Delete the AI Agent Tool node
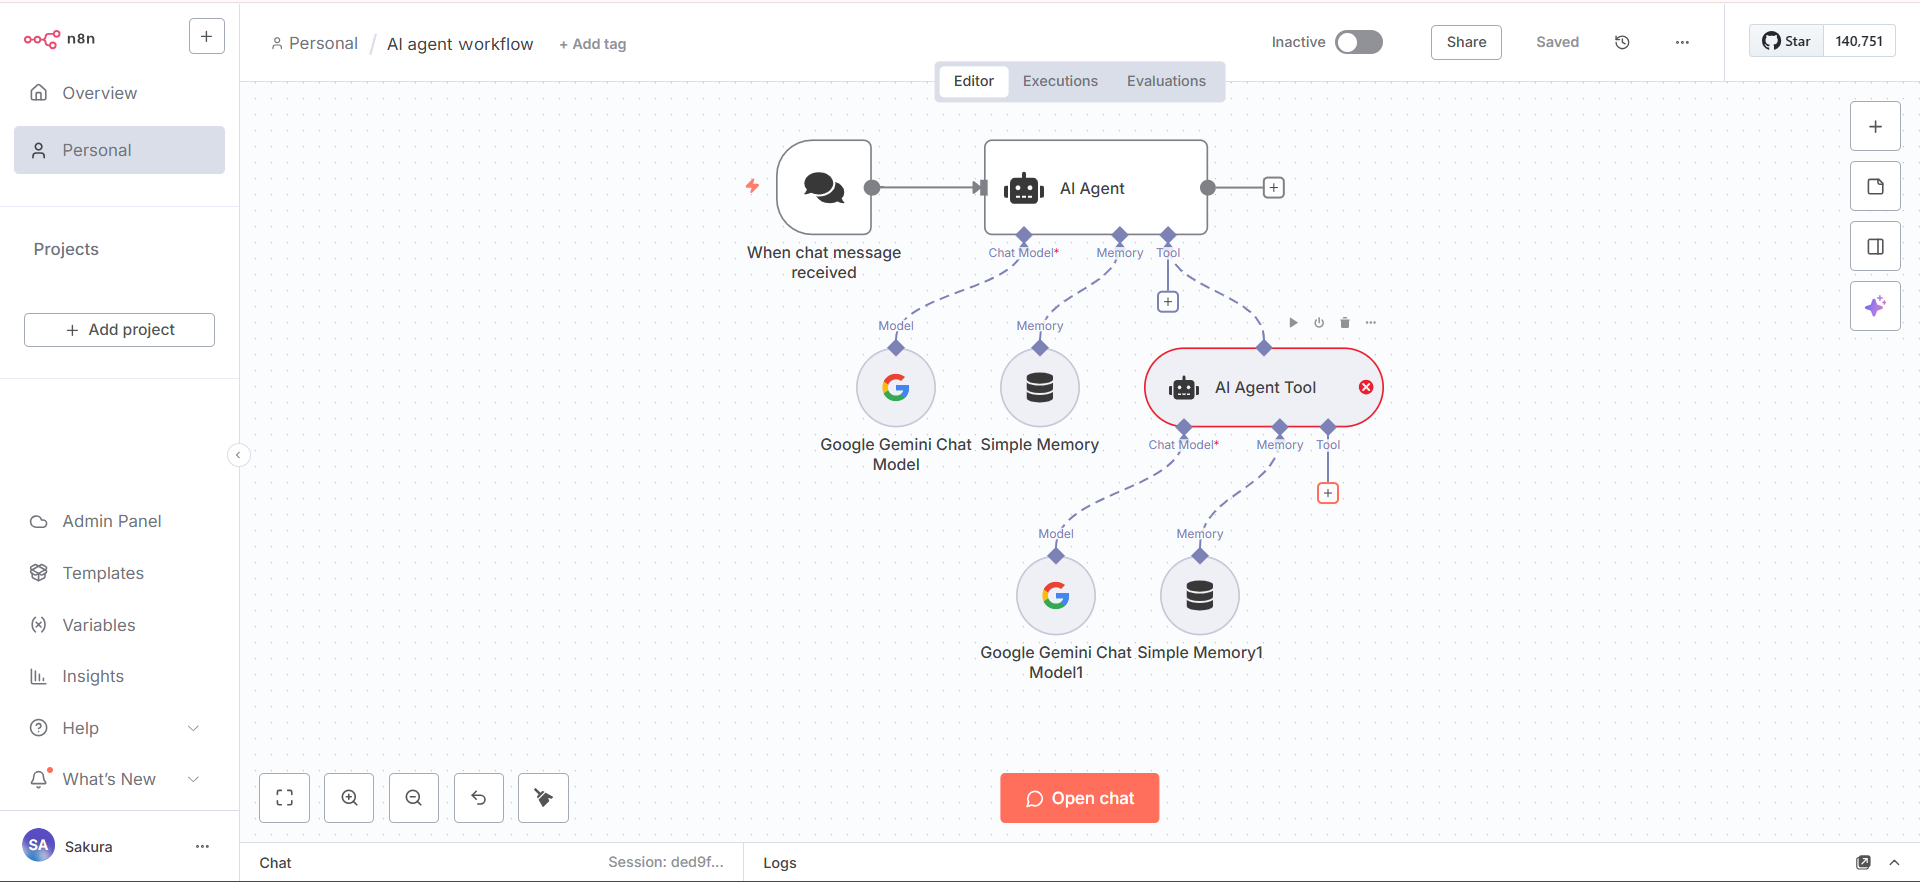 click(x=1345, y=323)
